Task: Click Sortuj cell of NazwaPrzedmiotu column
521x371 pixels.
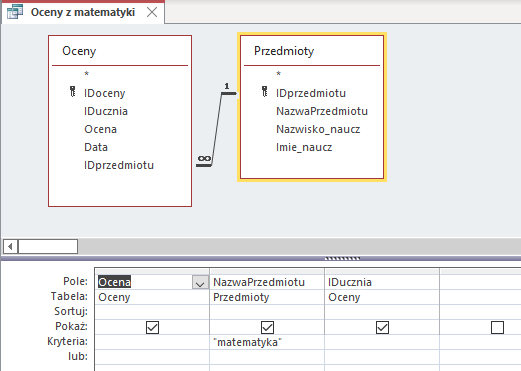Action: coord(267,312)
